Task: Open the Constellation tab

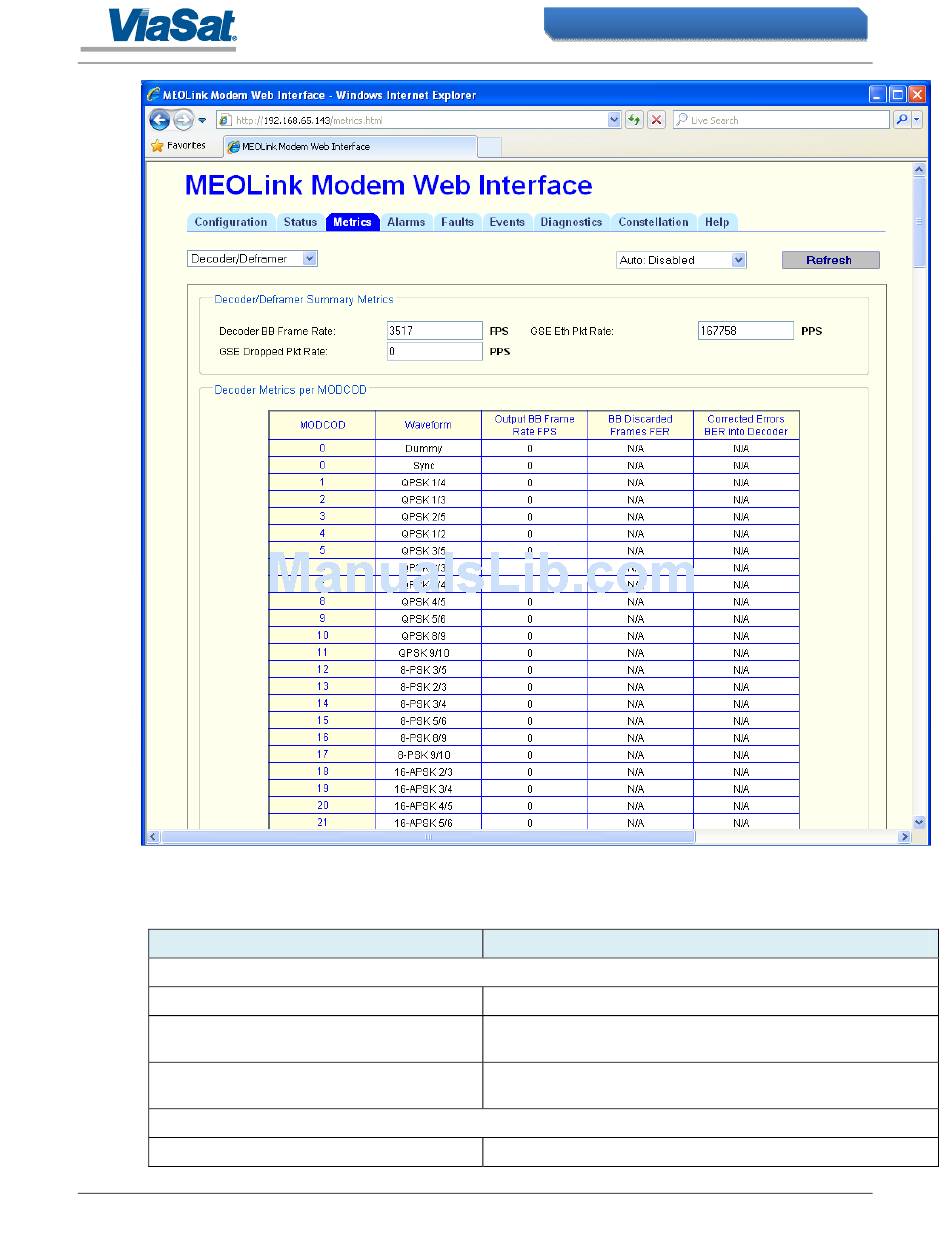Action: coord(653,222)
